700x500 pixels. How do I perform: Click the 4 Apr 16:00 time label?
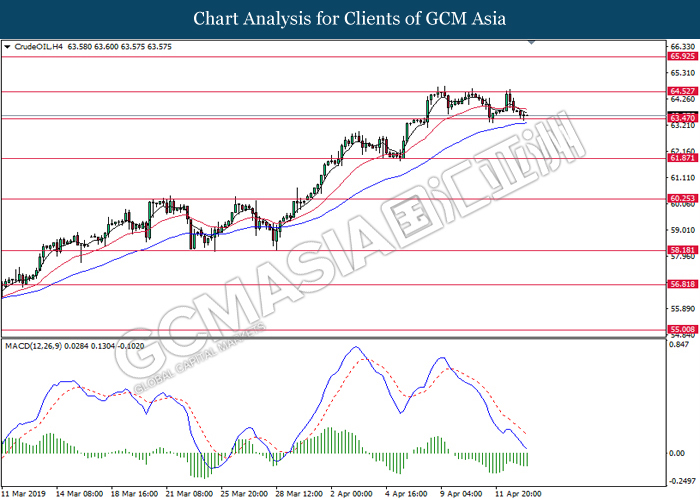[x=406, y=494]
